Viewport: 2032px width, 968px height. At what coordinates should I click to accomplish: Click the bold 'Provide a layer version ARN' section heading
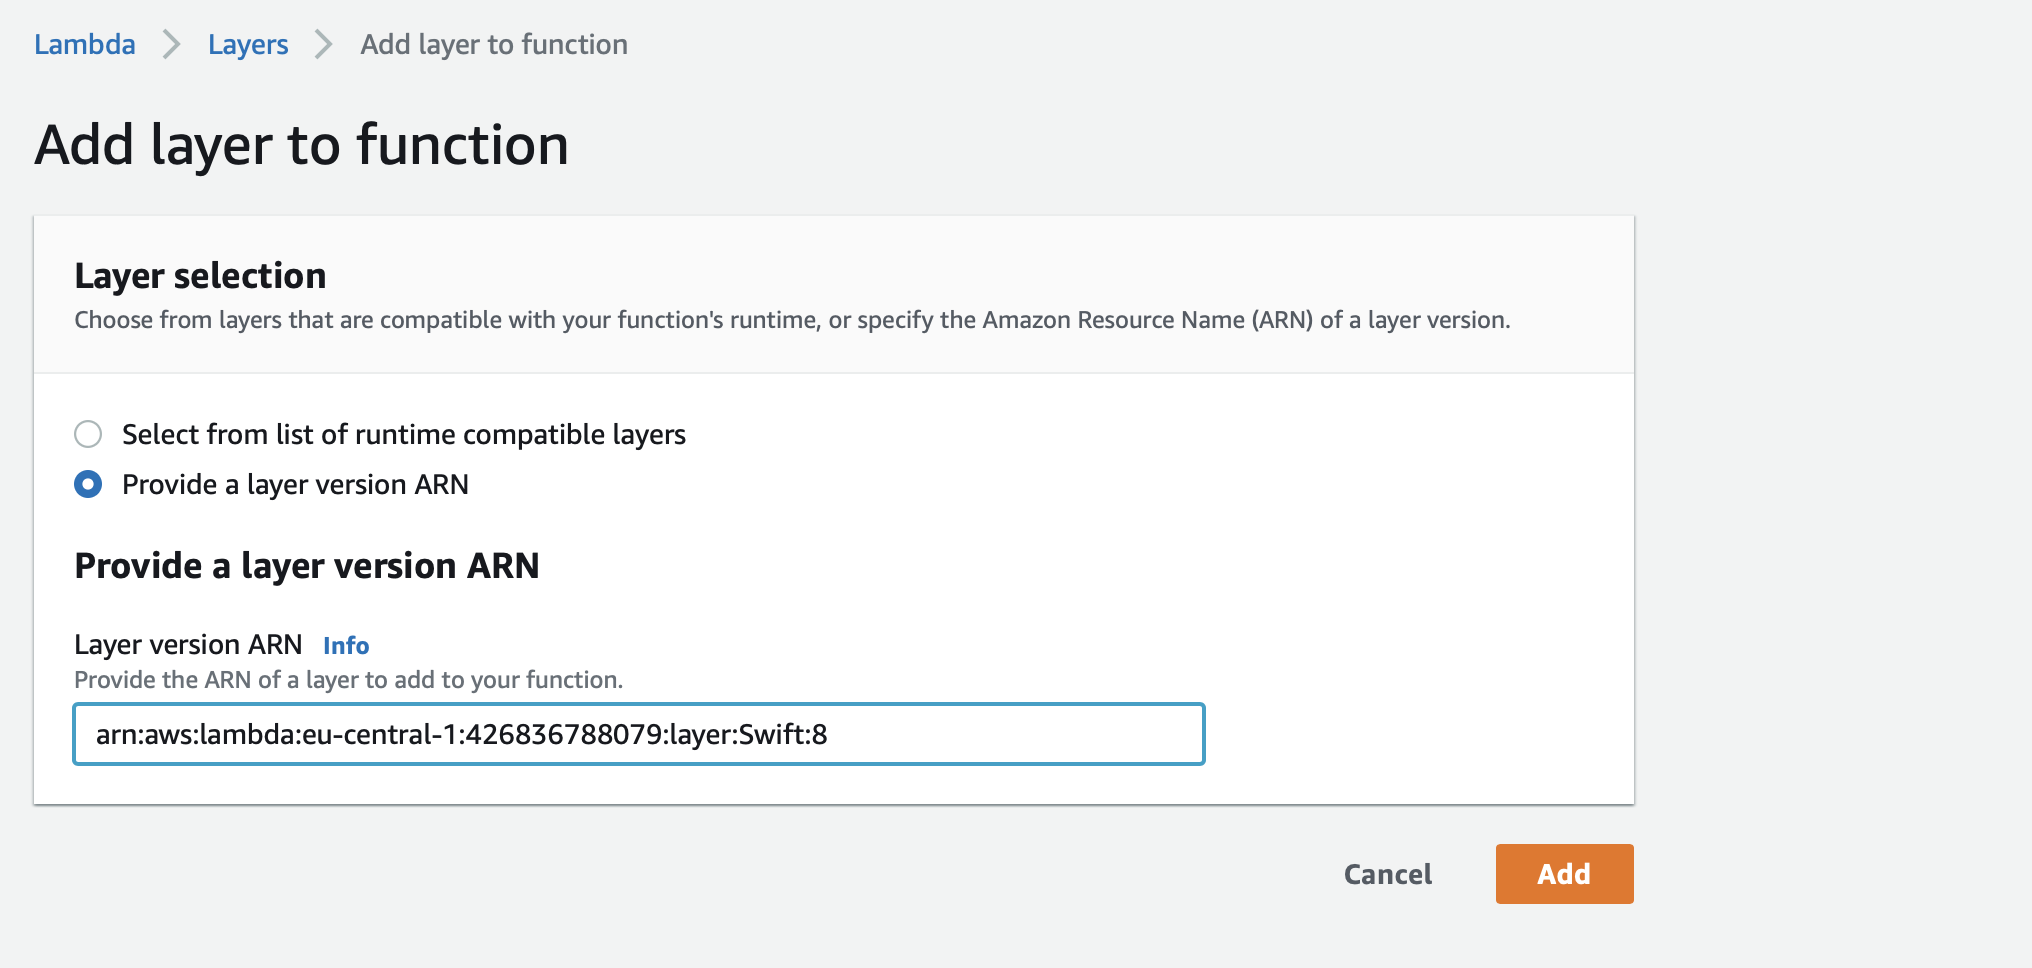(x=307, y=566)
